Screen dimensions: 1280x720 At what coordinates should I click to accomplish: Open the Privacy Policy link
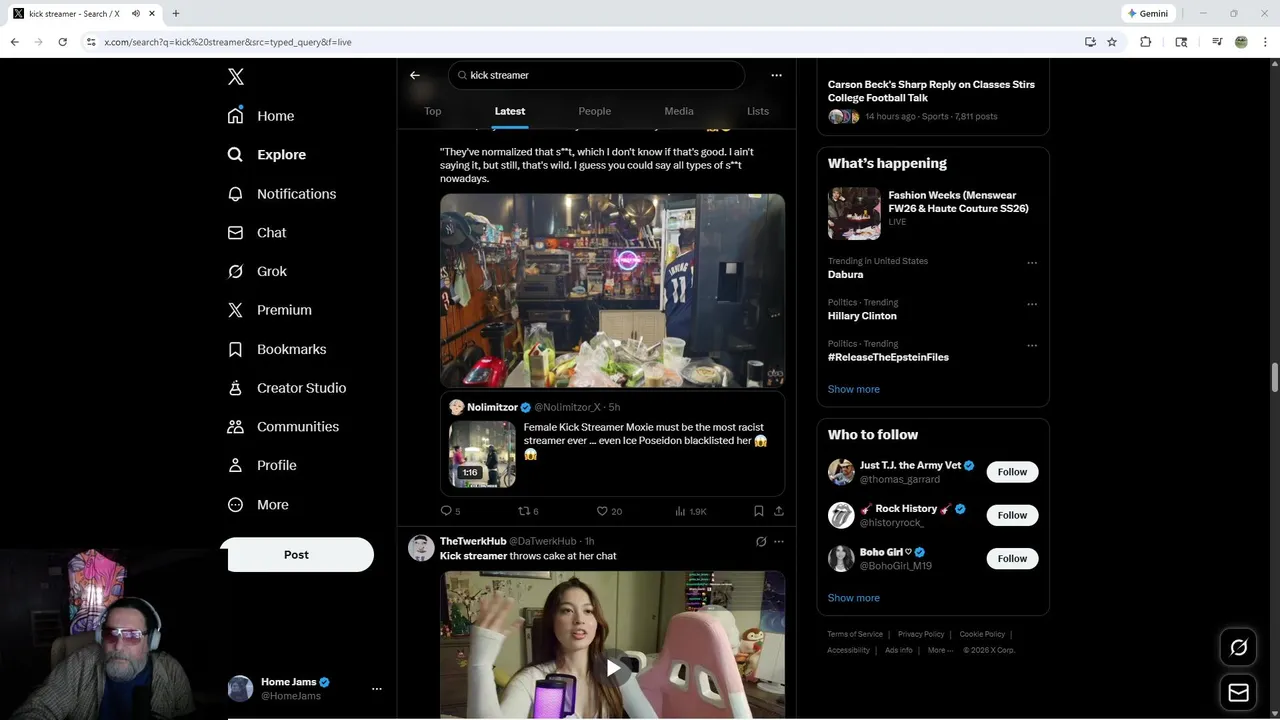click(921, 634)
